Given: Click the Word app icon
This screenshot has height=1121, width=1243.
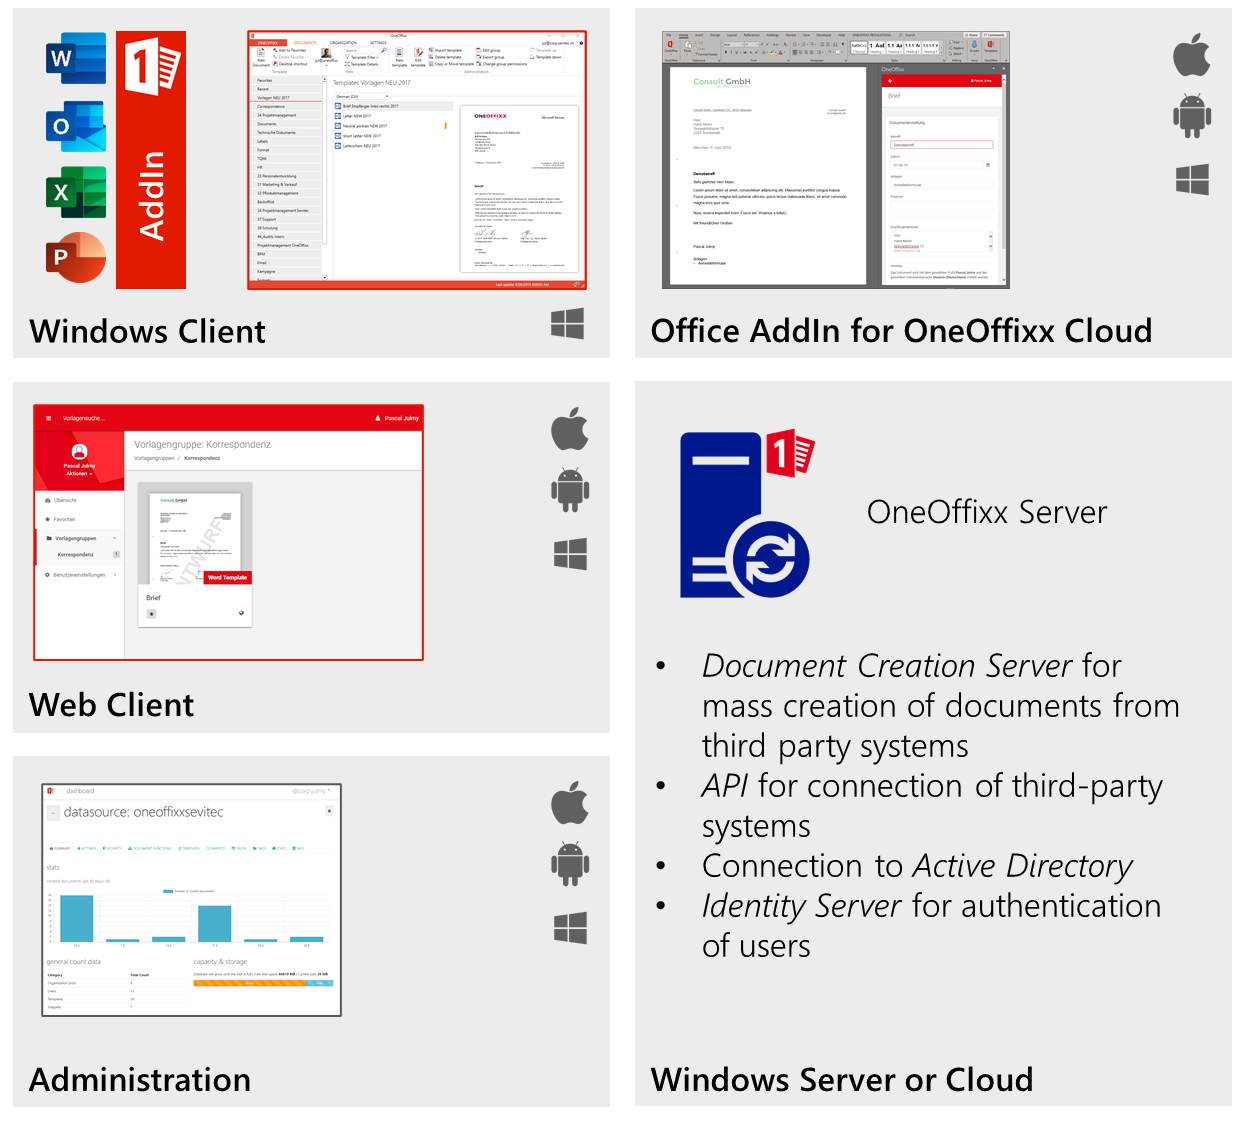Looking at the screenshot, I should (x=76, y=58).
